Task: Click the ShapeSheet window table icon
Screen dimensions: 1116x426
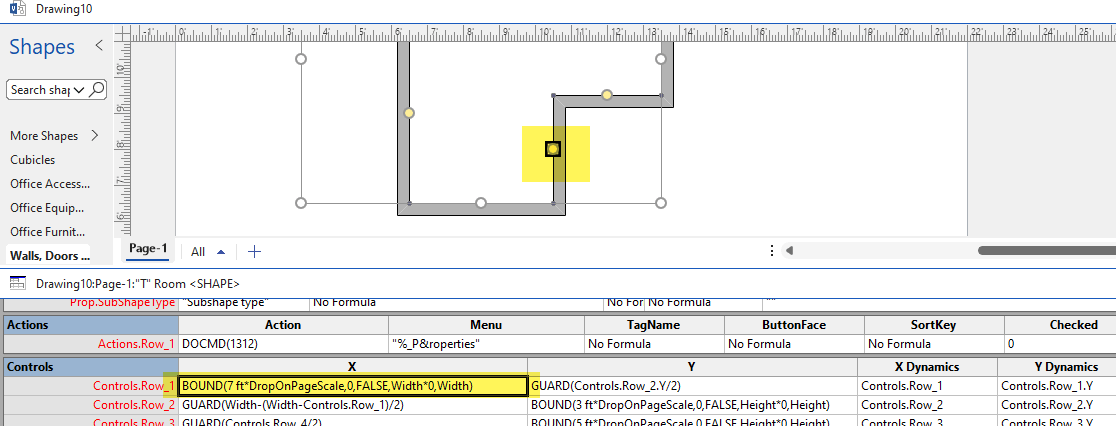Action: (18, 283)
